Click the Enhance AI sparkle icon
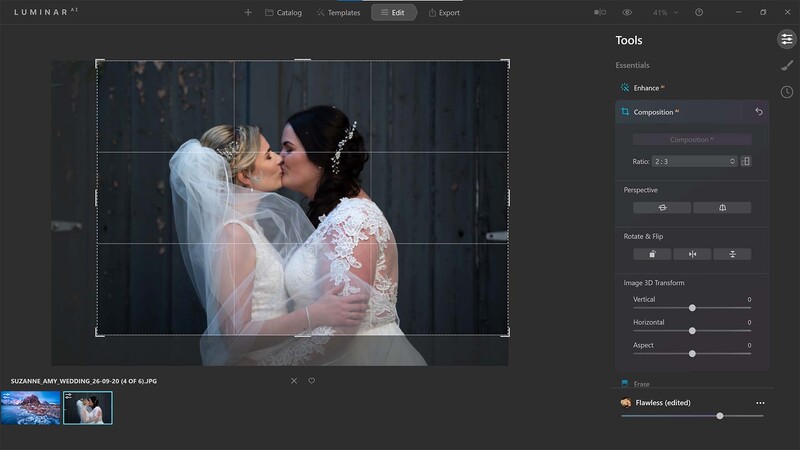The image size is (800, 450). coord(625,88)
